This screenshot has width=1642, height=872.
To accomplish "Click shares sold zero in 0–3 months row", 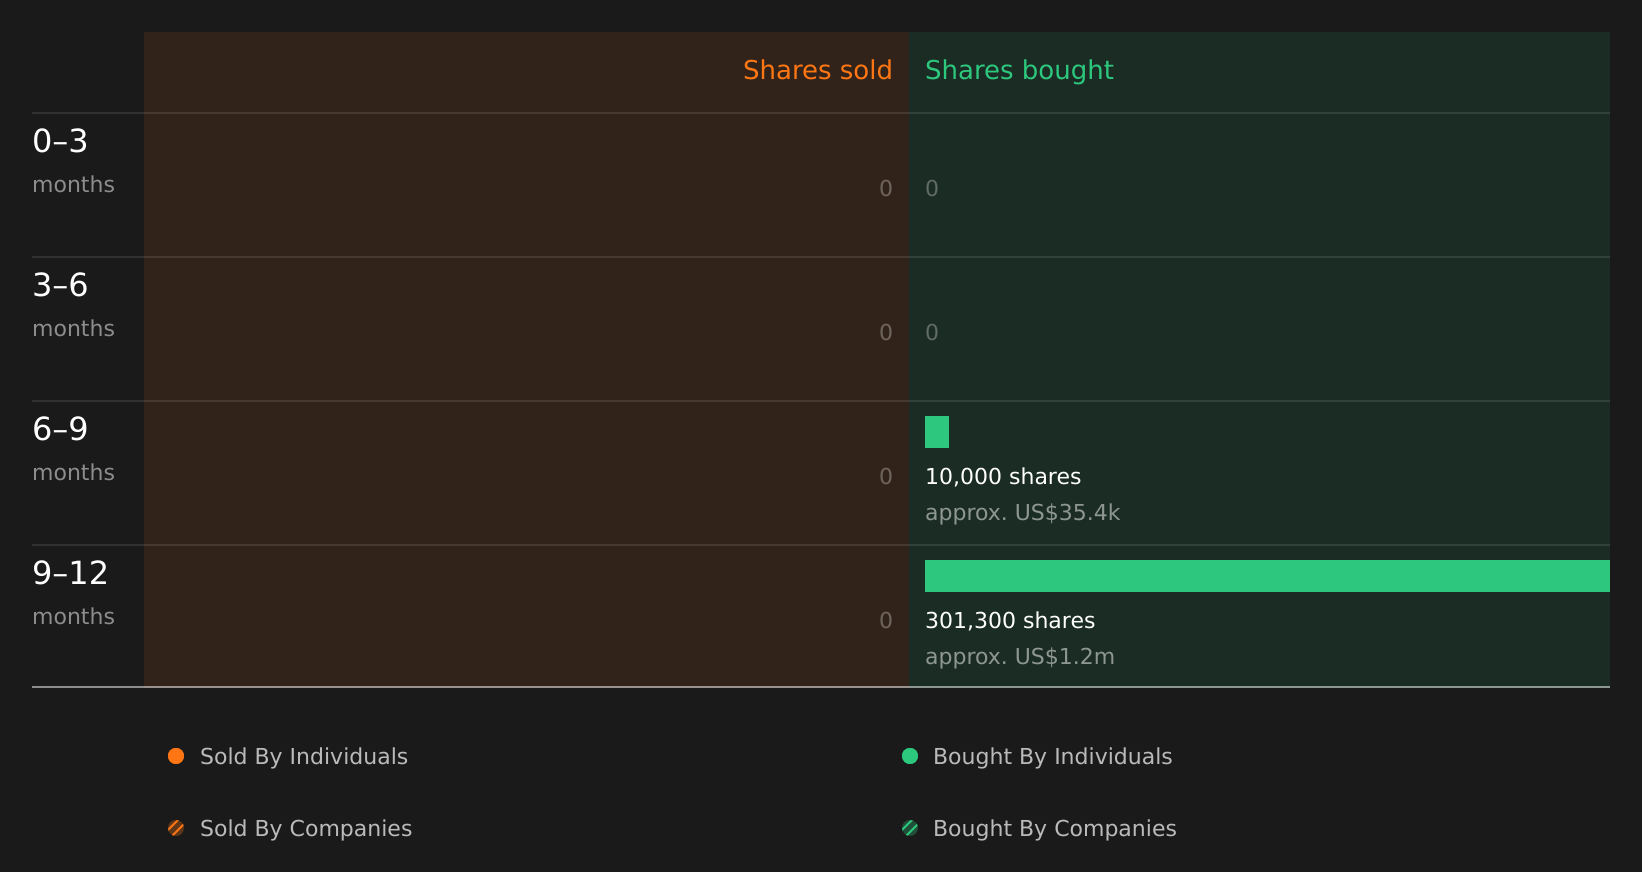I will pos(885,189).
